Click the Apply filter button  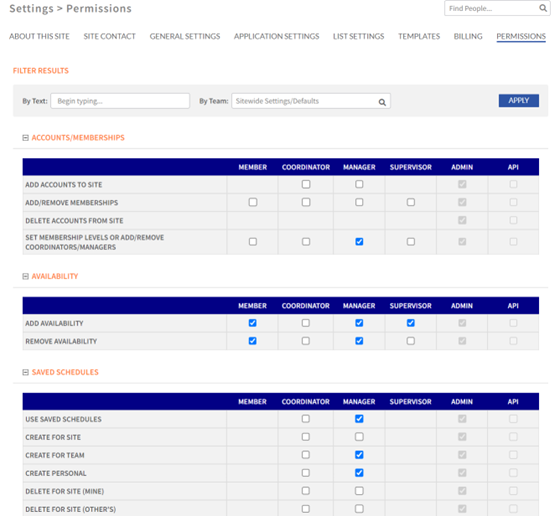tap(519, 101)
